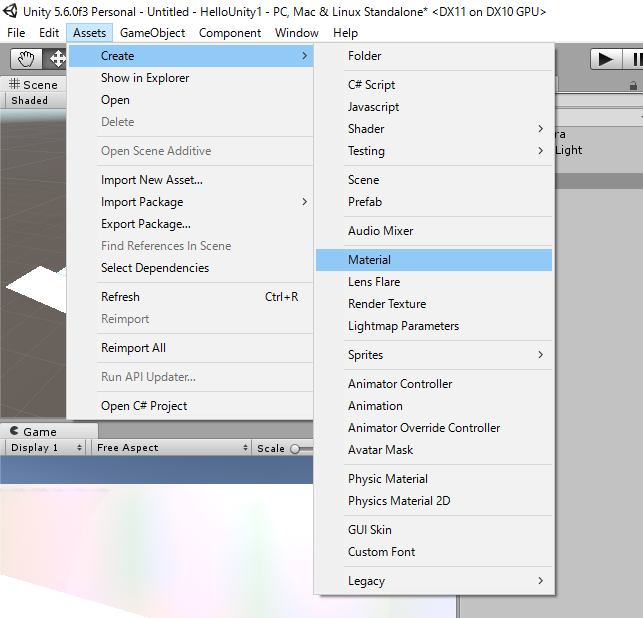
Task: Create an Animator Override Controller
Action: 434,428
